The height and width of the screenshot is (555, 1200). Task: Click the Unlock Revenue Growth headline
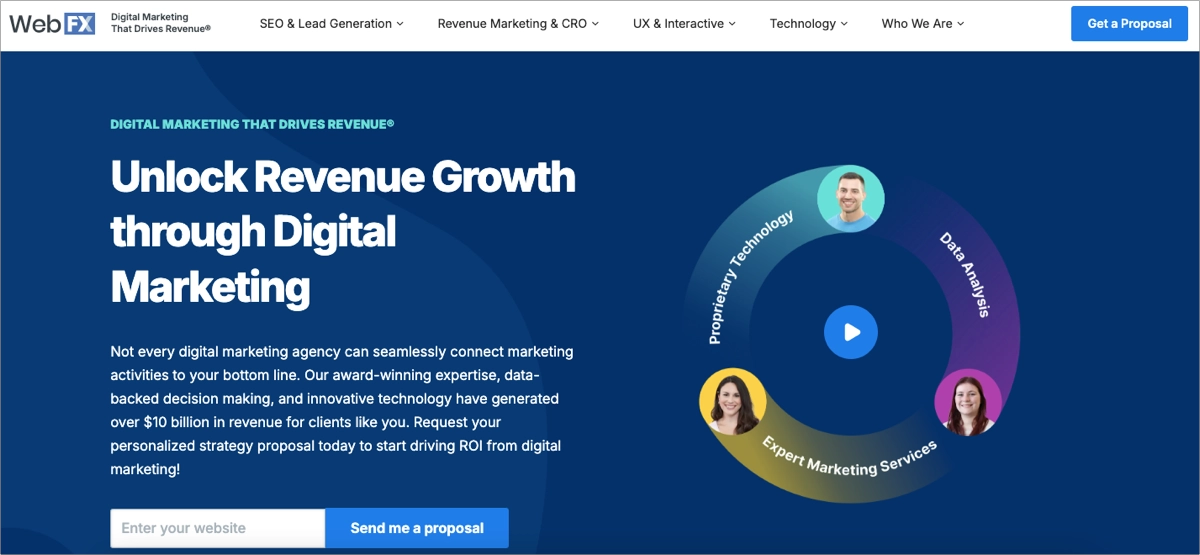[342, 232]
